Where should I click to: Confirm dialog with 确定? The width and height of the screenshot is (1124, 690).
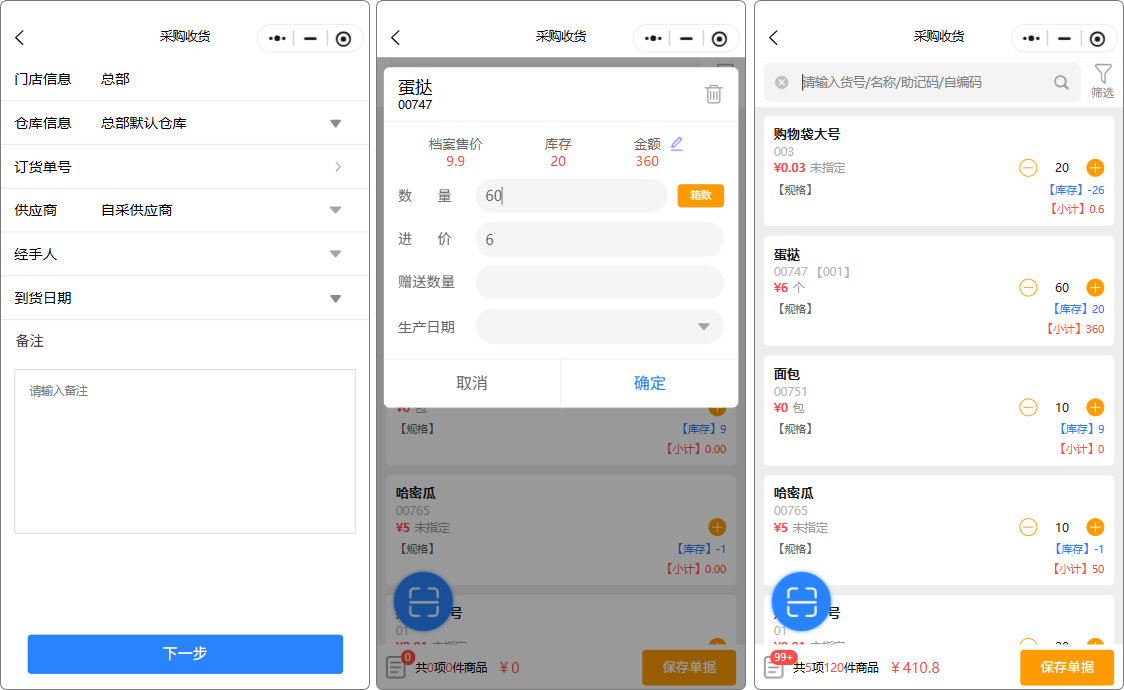649,383
